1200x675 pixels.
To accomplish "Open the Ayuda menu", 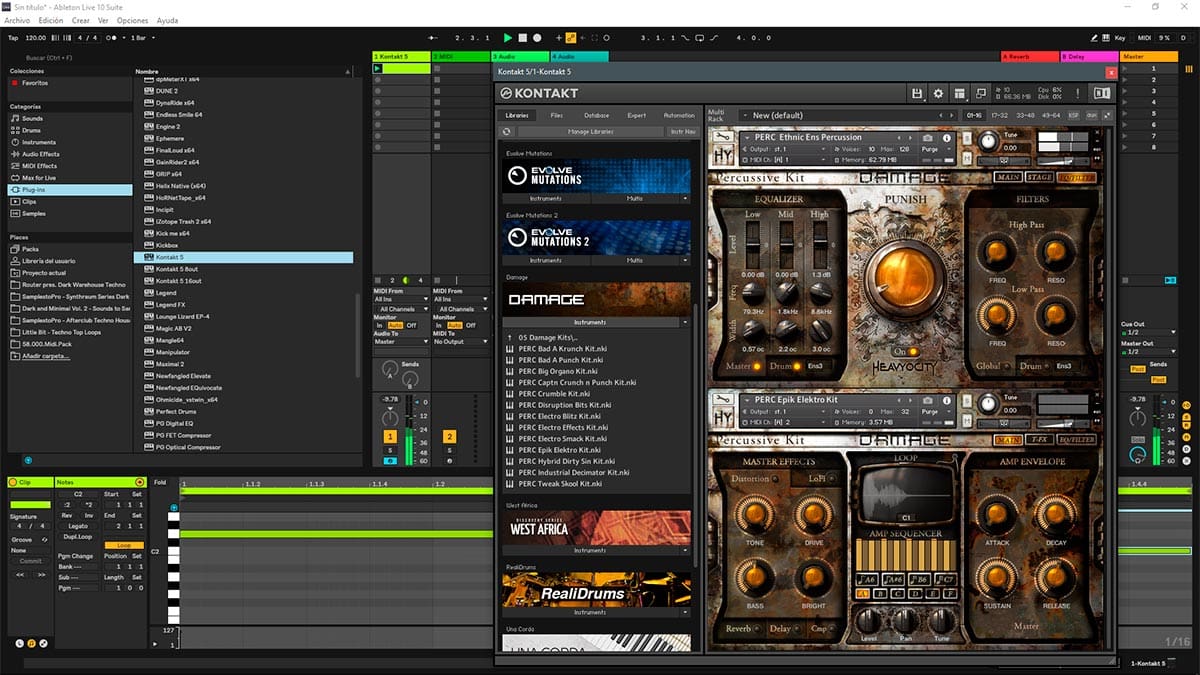I will [168, 20].
